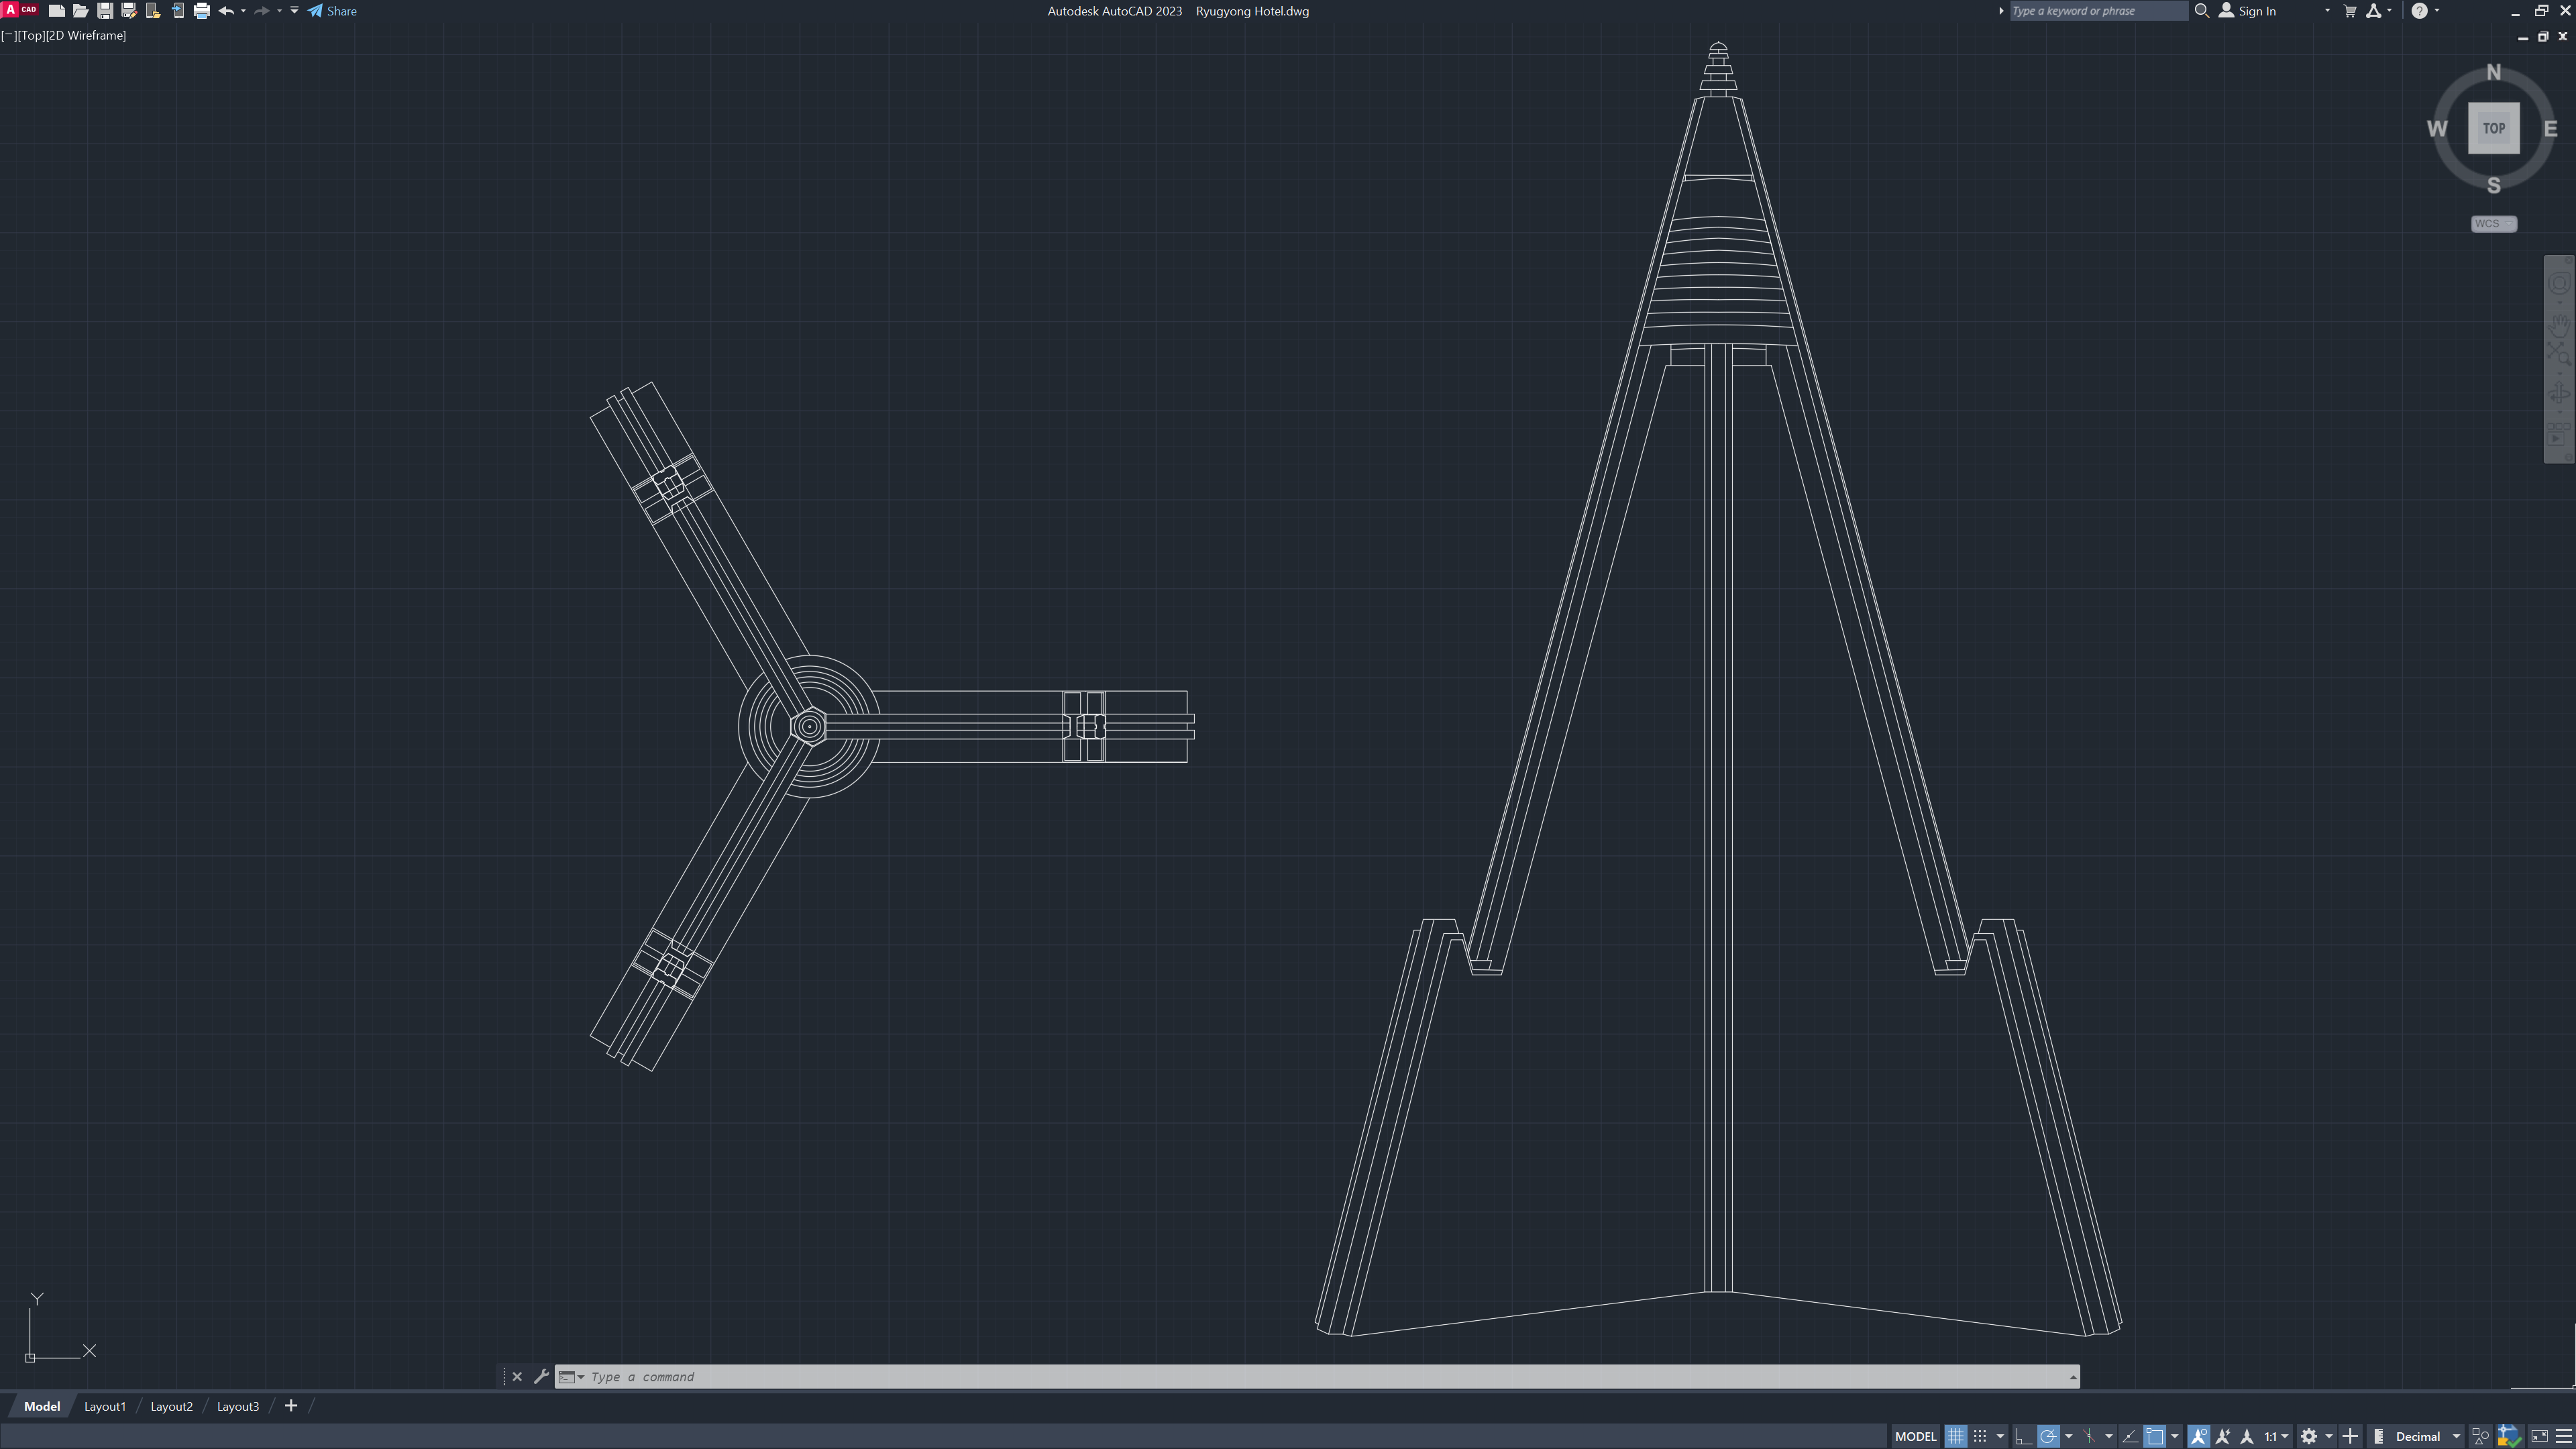Image resolution: width=2576 pixels, height=1449 pixels.
Task: Click the TOP face of ViewCube
Action: click(2493, 128)
